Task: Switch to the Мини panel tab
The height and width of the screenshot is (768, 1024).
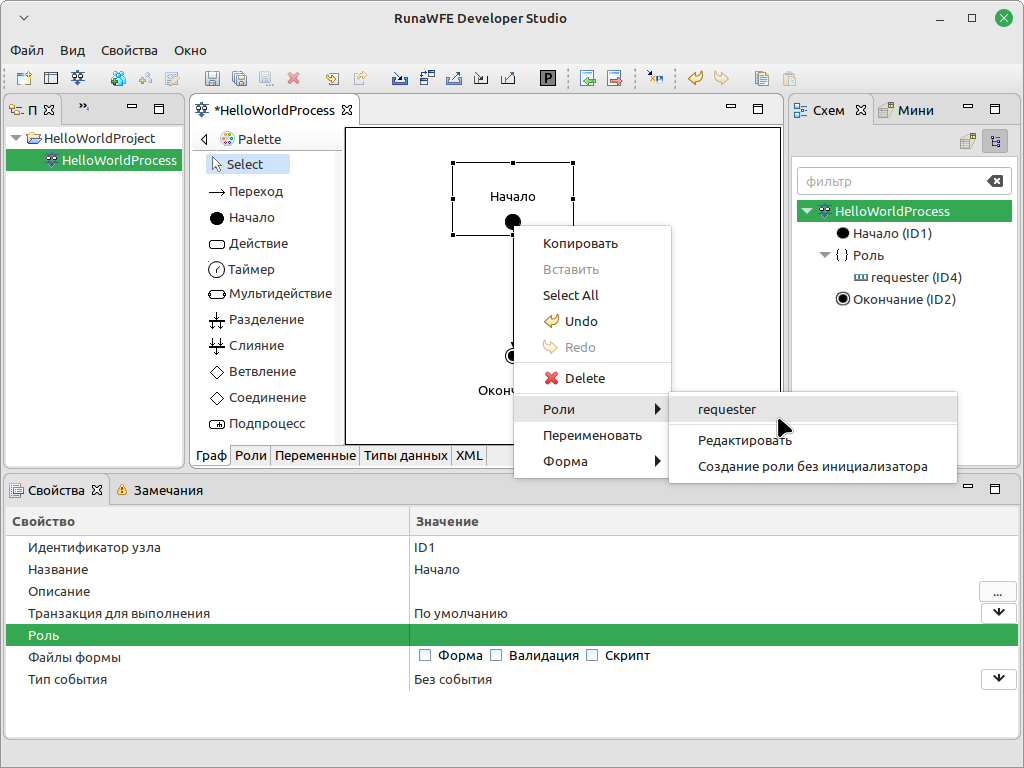Action: pyautogui.click(x=906, y=110)
